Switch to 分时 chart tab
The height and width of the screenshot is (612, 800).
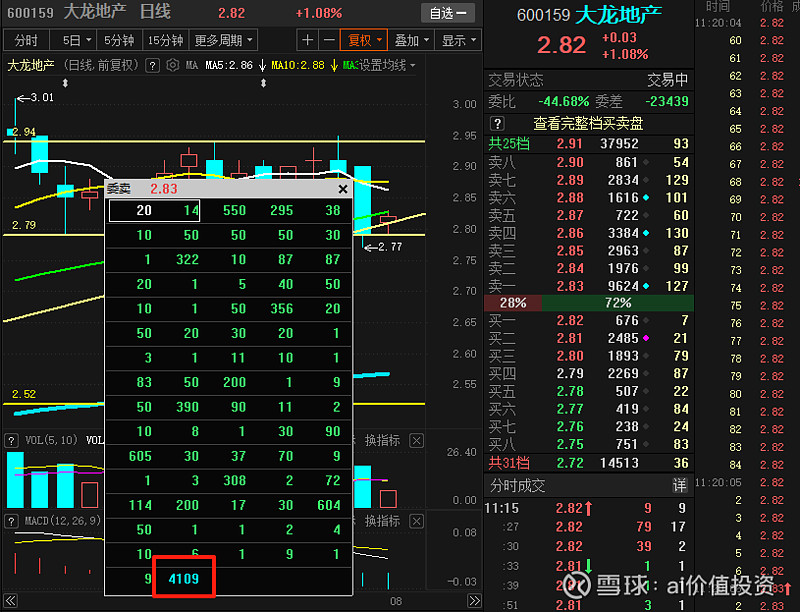(x=26, y=40)
